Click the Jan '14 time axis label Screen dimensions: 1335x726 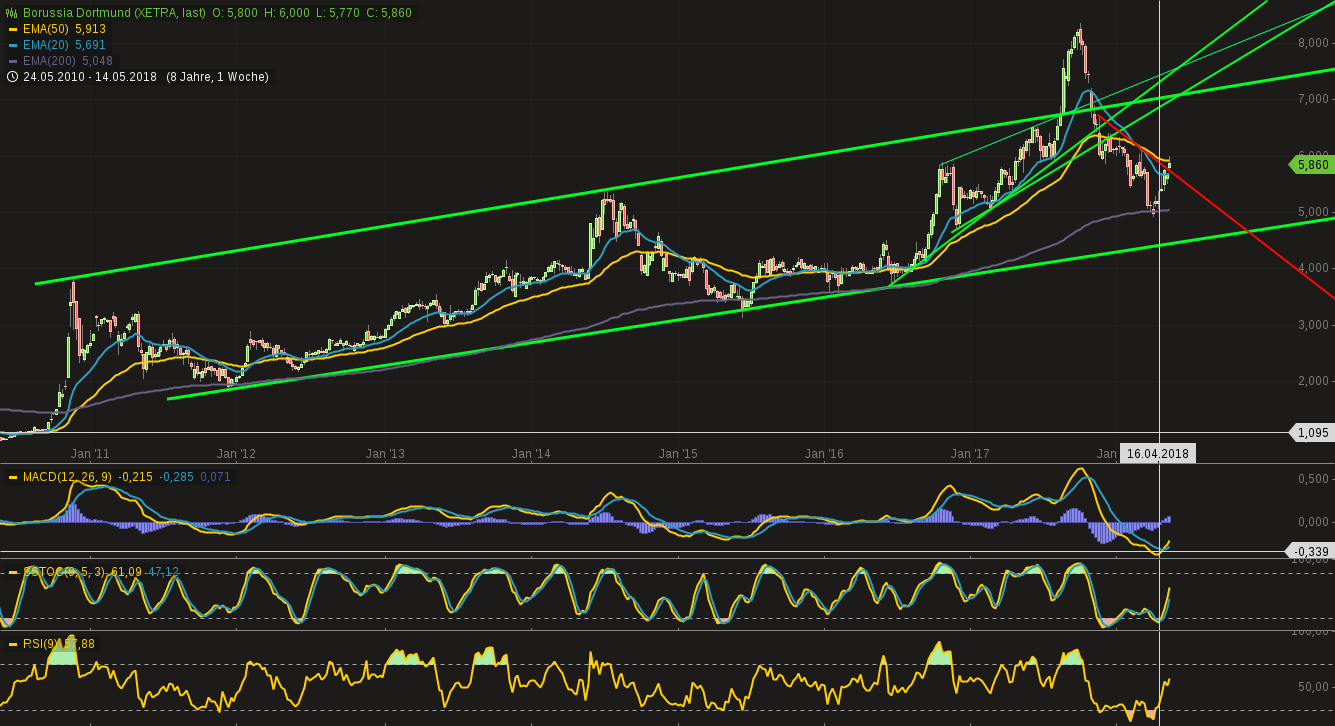tap(531, 454)
